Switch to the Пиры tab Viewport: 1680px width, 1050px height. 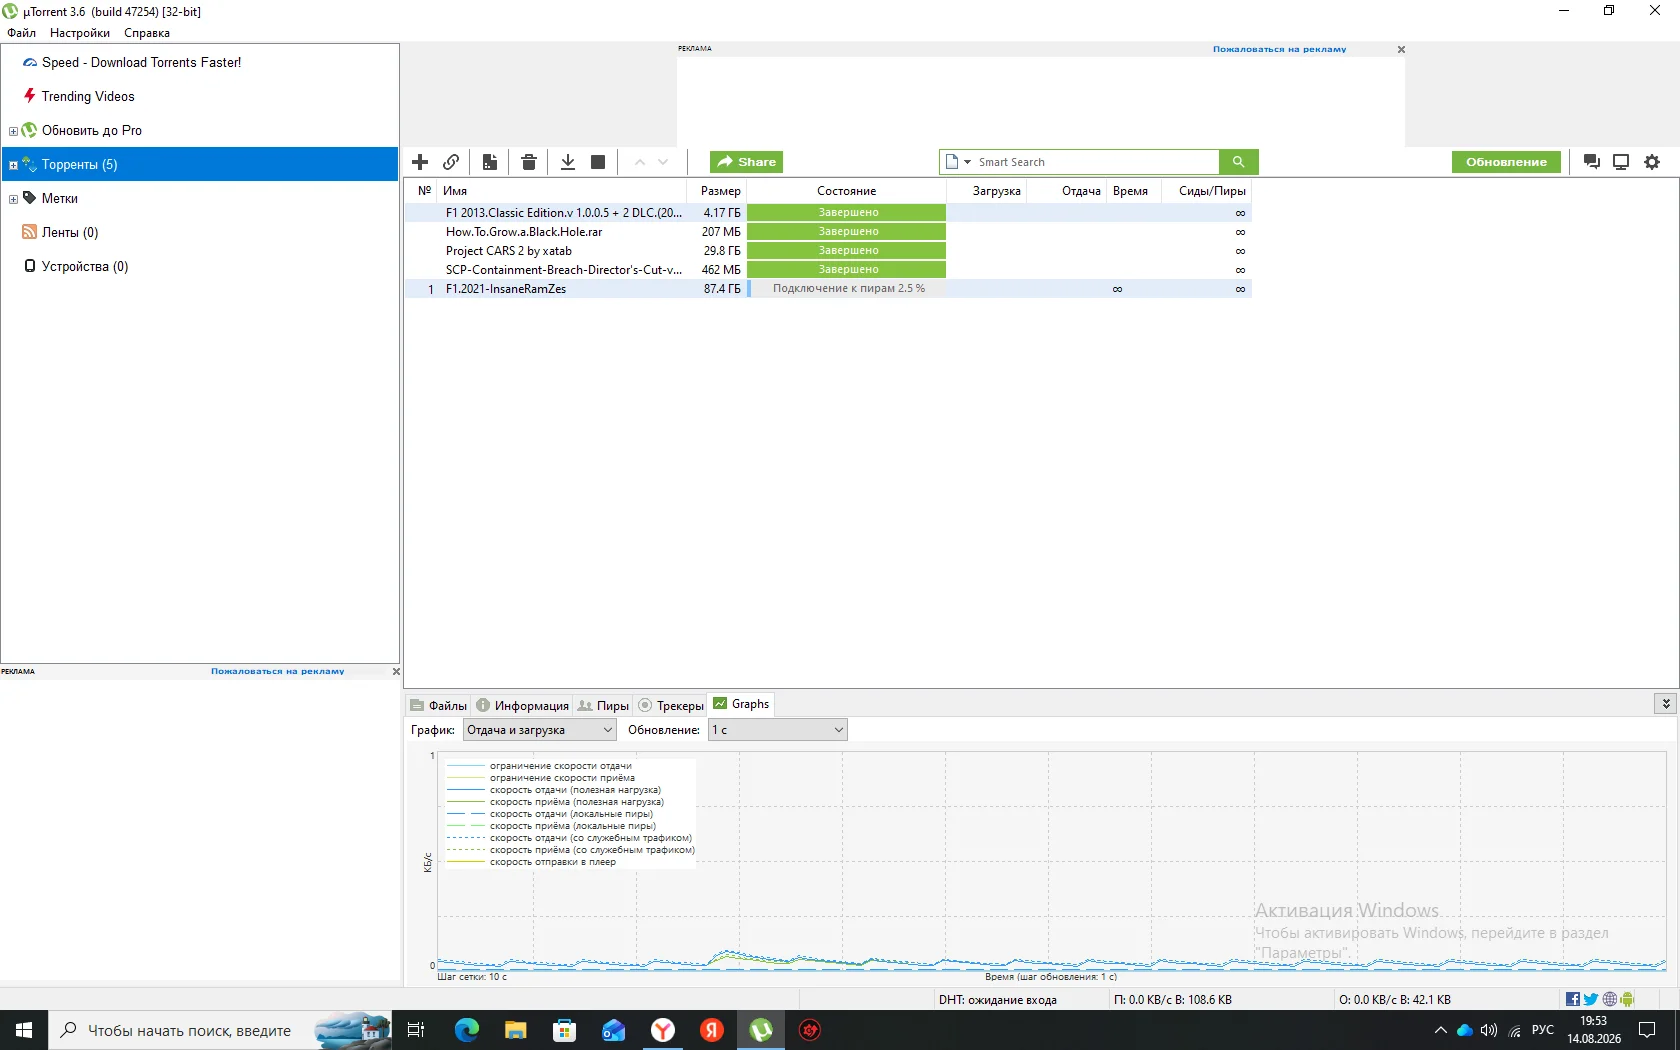pyautogui.click(x=603, y=705)
